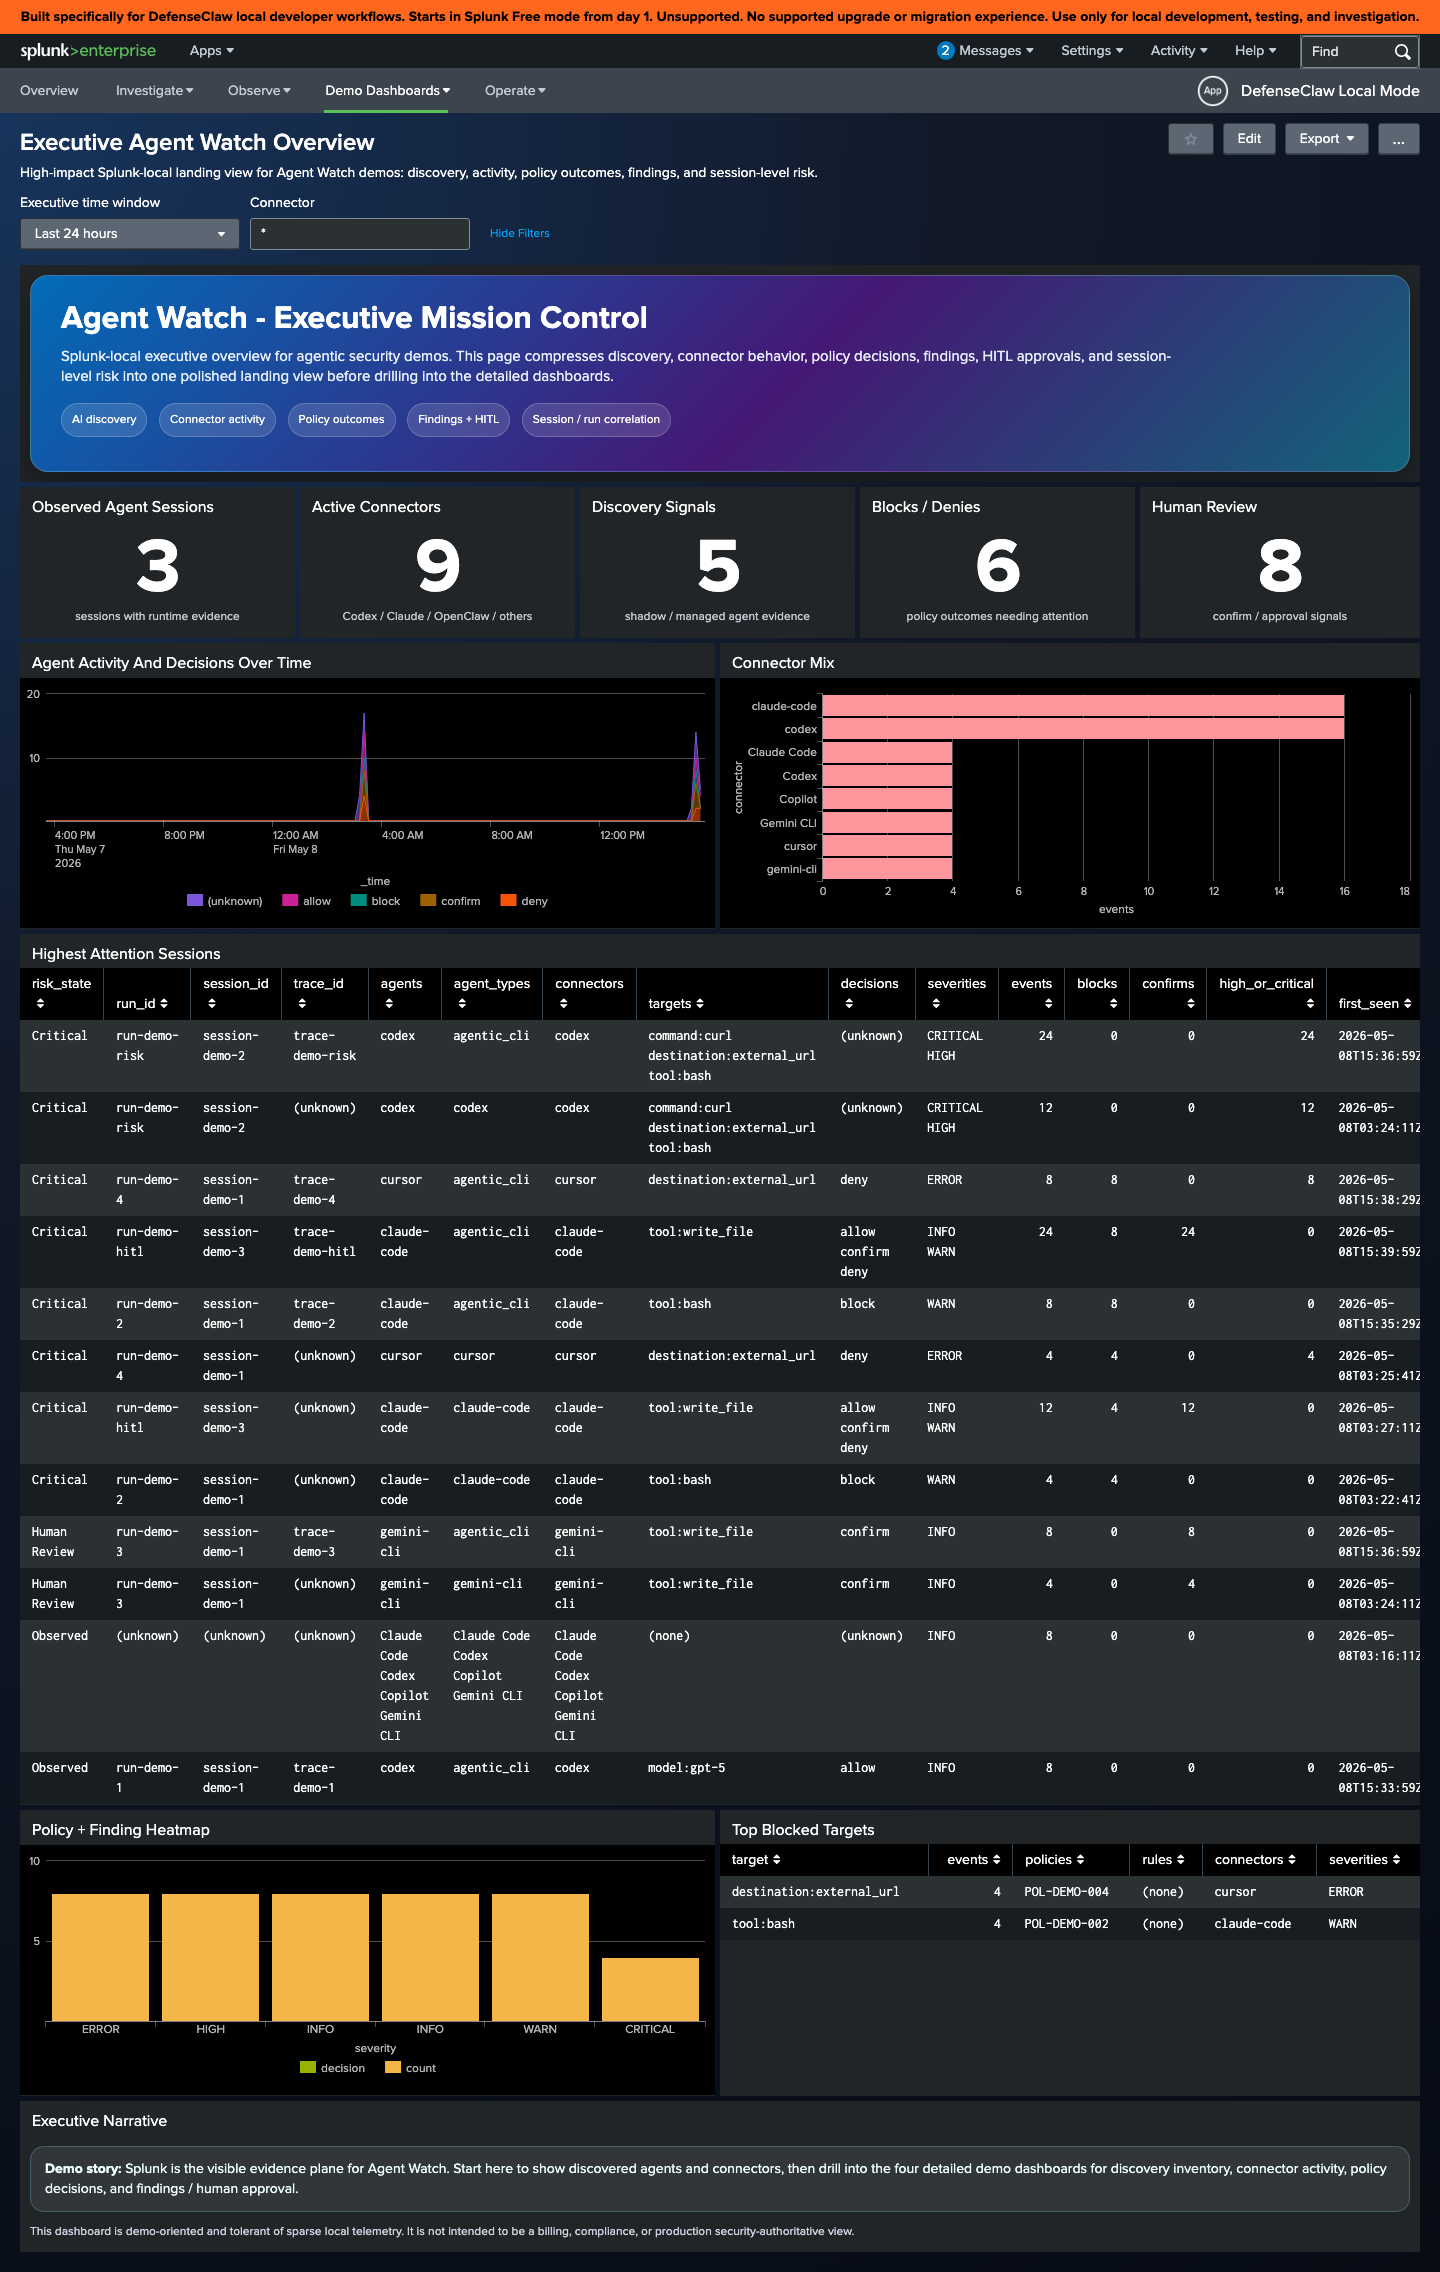This screenshot has height=2272, width=1440.
Task: Click the Connector activity pill
Action: (217, 420)
